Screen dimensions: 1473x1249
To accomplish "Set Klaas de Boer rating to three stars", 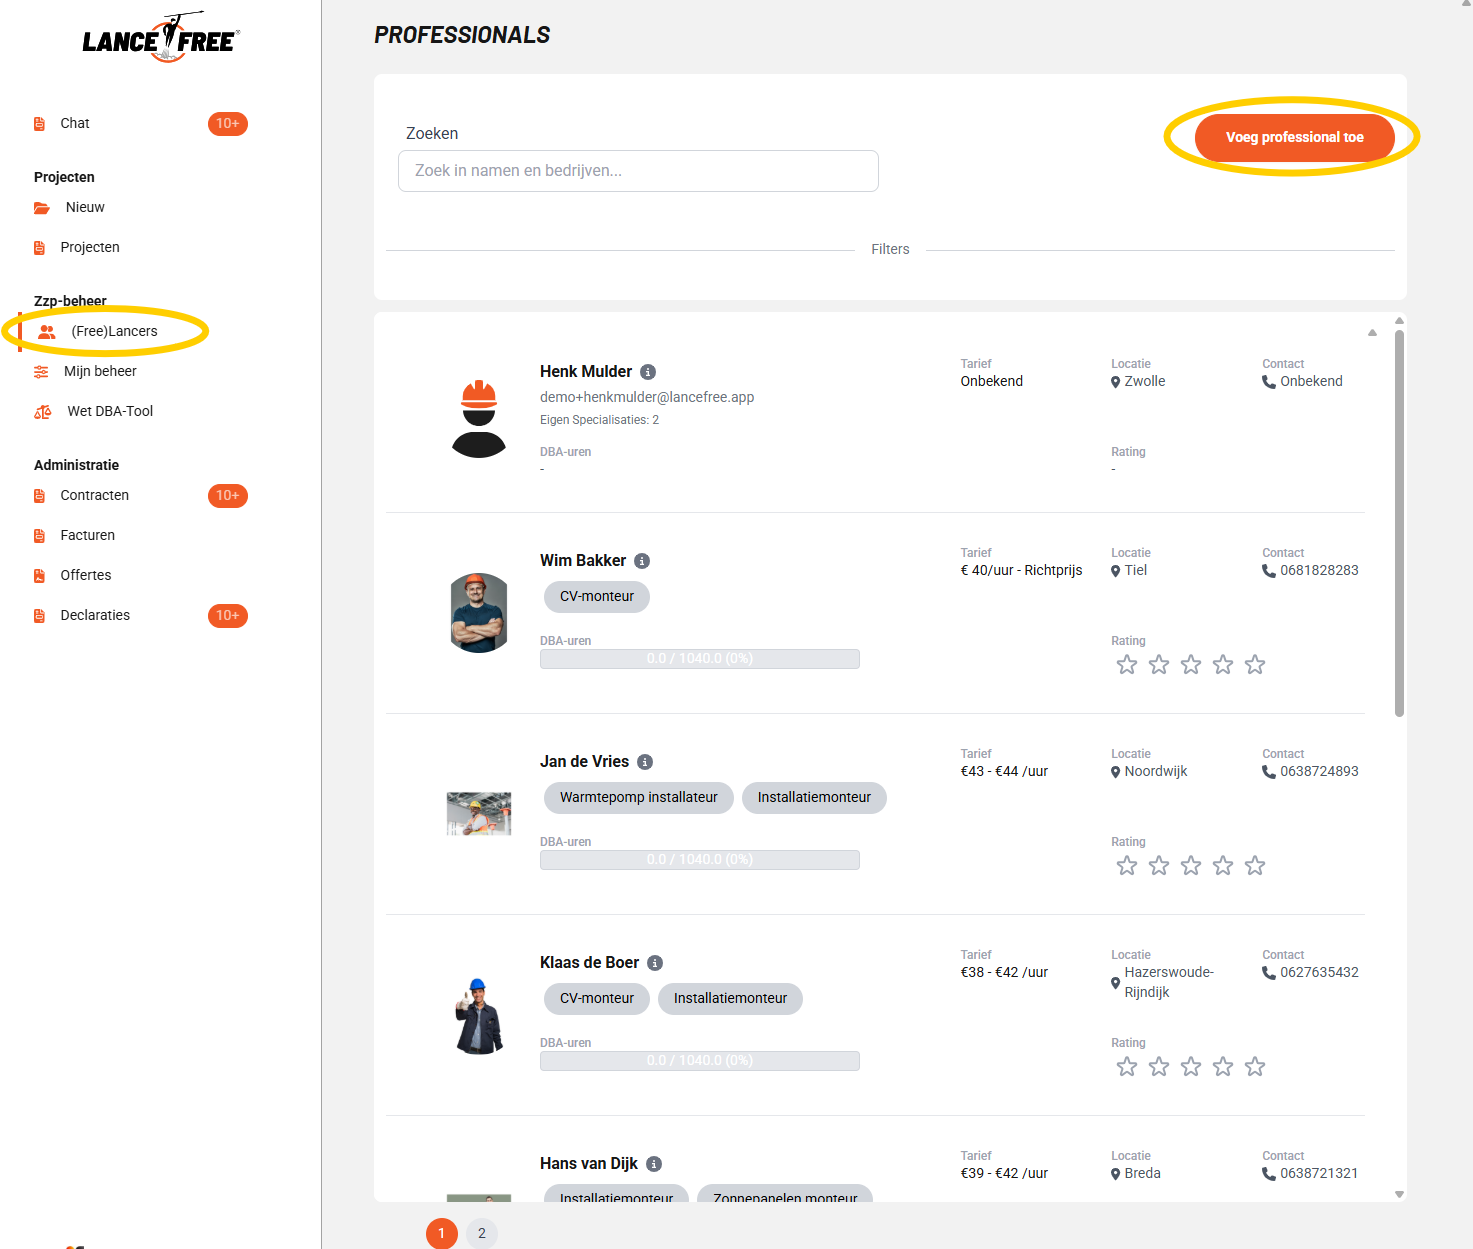I will coord(1191,1067).
